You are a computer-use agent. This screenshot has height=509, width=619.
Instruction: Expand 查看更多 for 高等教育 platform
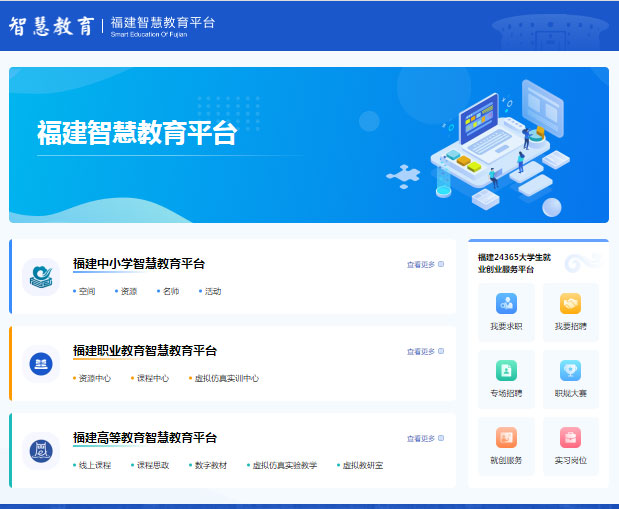pyautogui.click(x=425, y=439)
